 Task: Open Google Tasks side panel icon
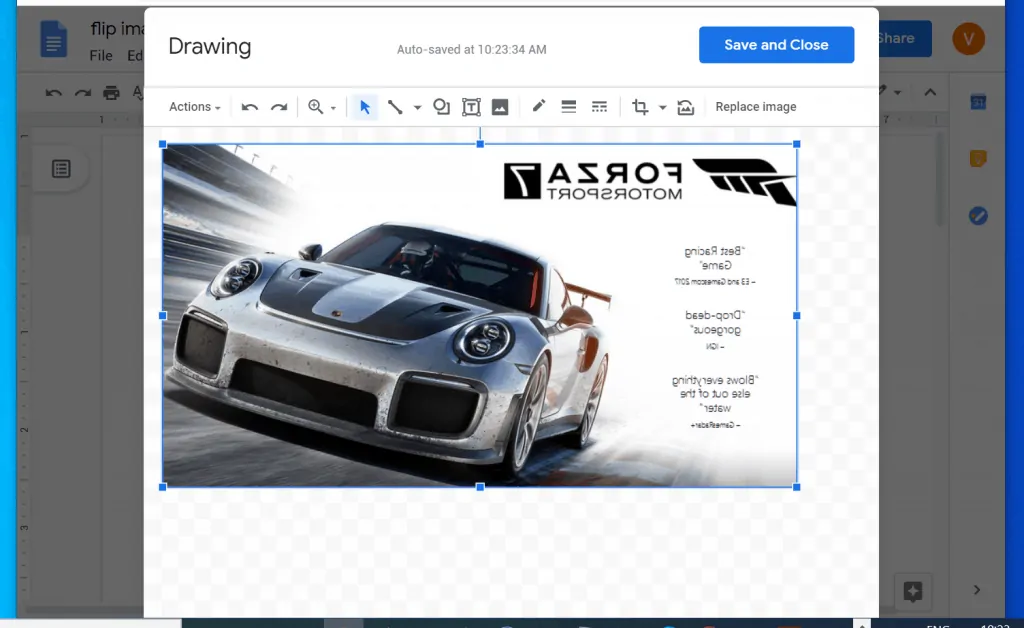tap(978, 215)
